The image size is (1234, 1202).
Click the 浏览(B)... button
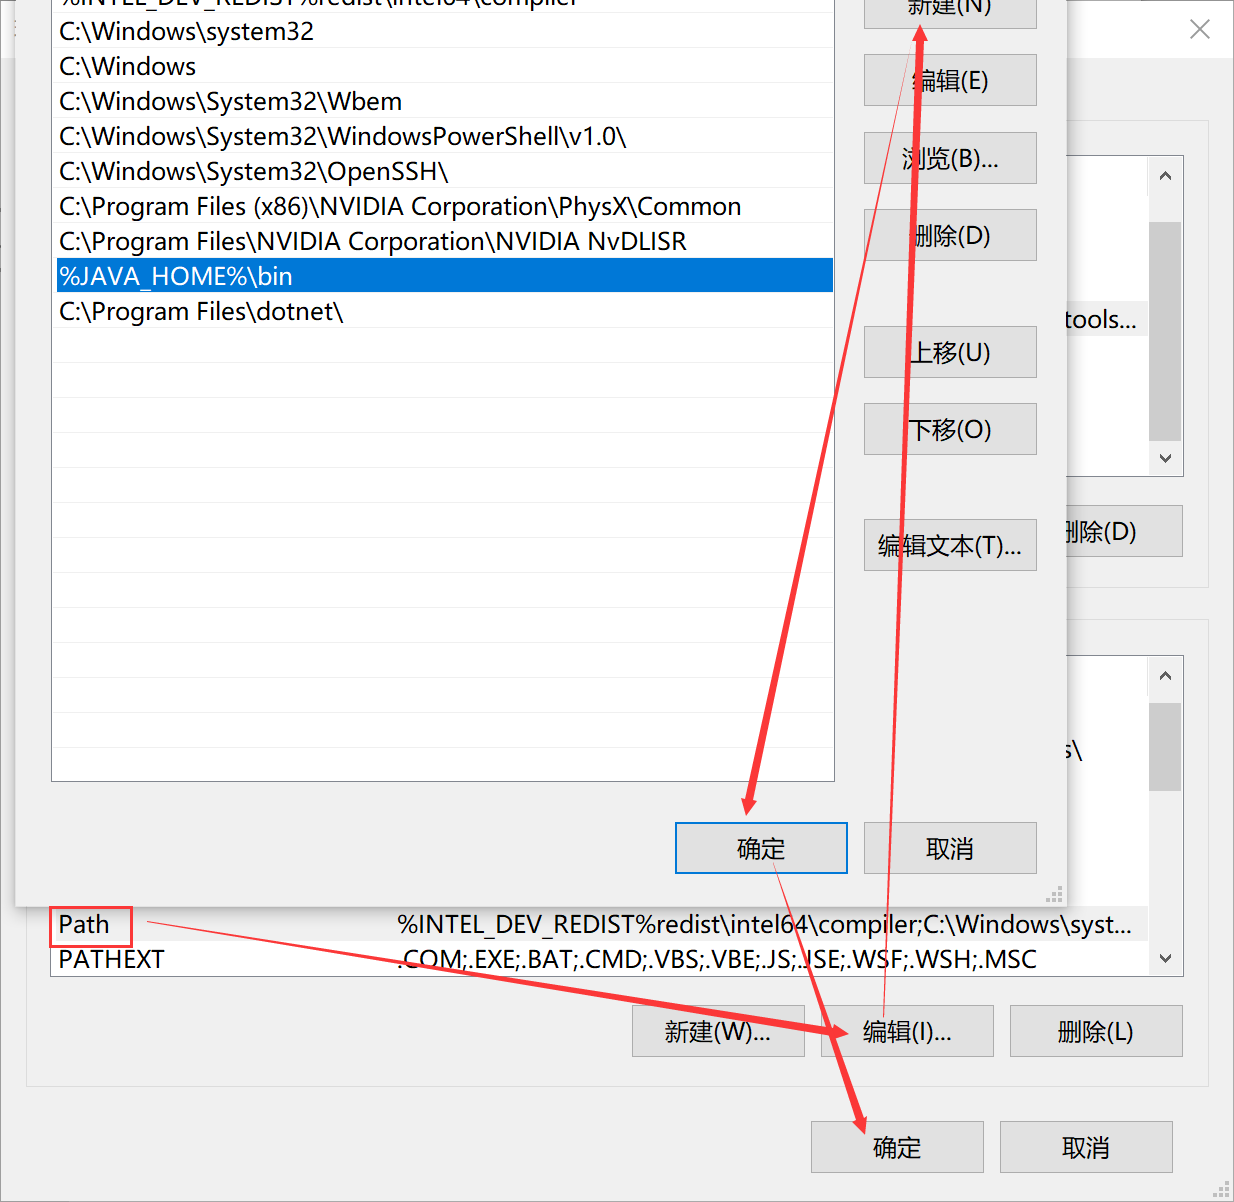(x=950, y=158)
